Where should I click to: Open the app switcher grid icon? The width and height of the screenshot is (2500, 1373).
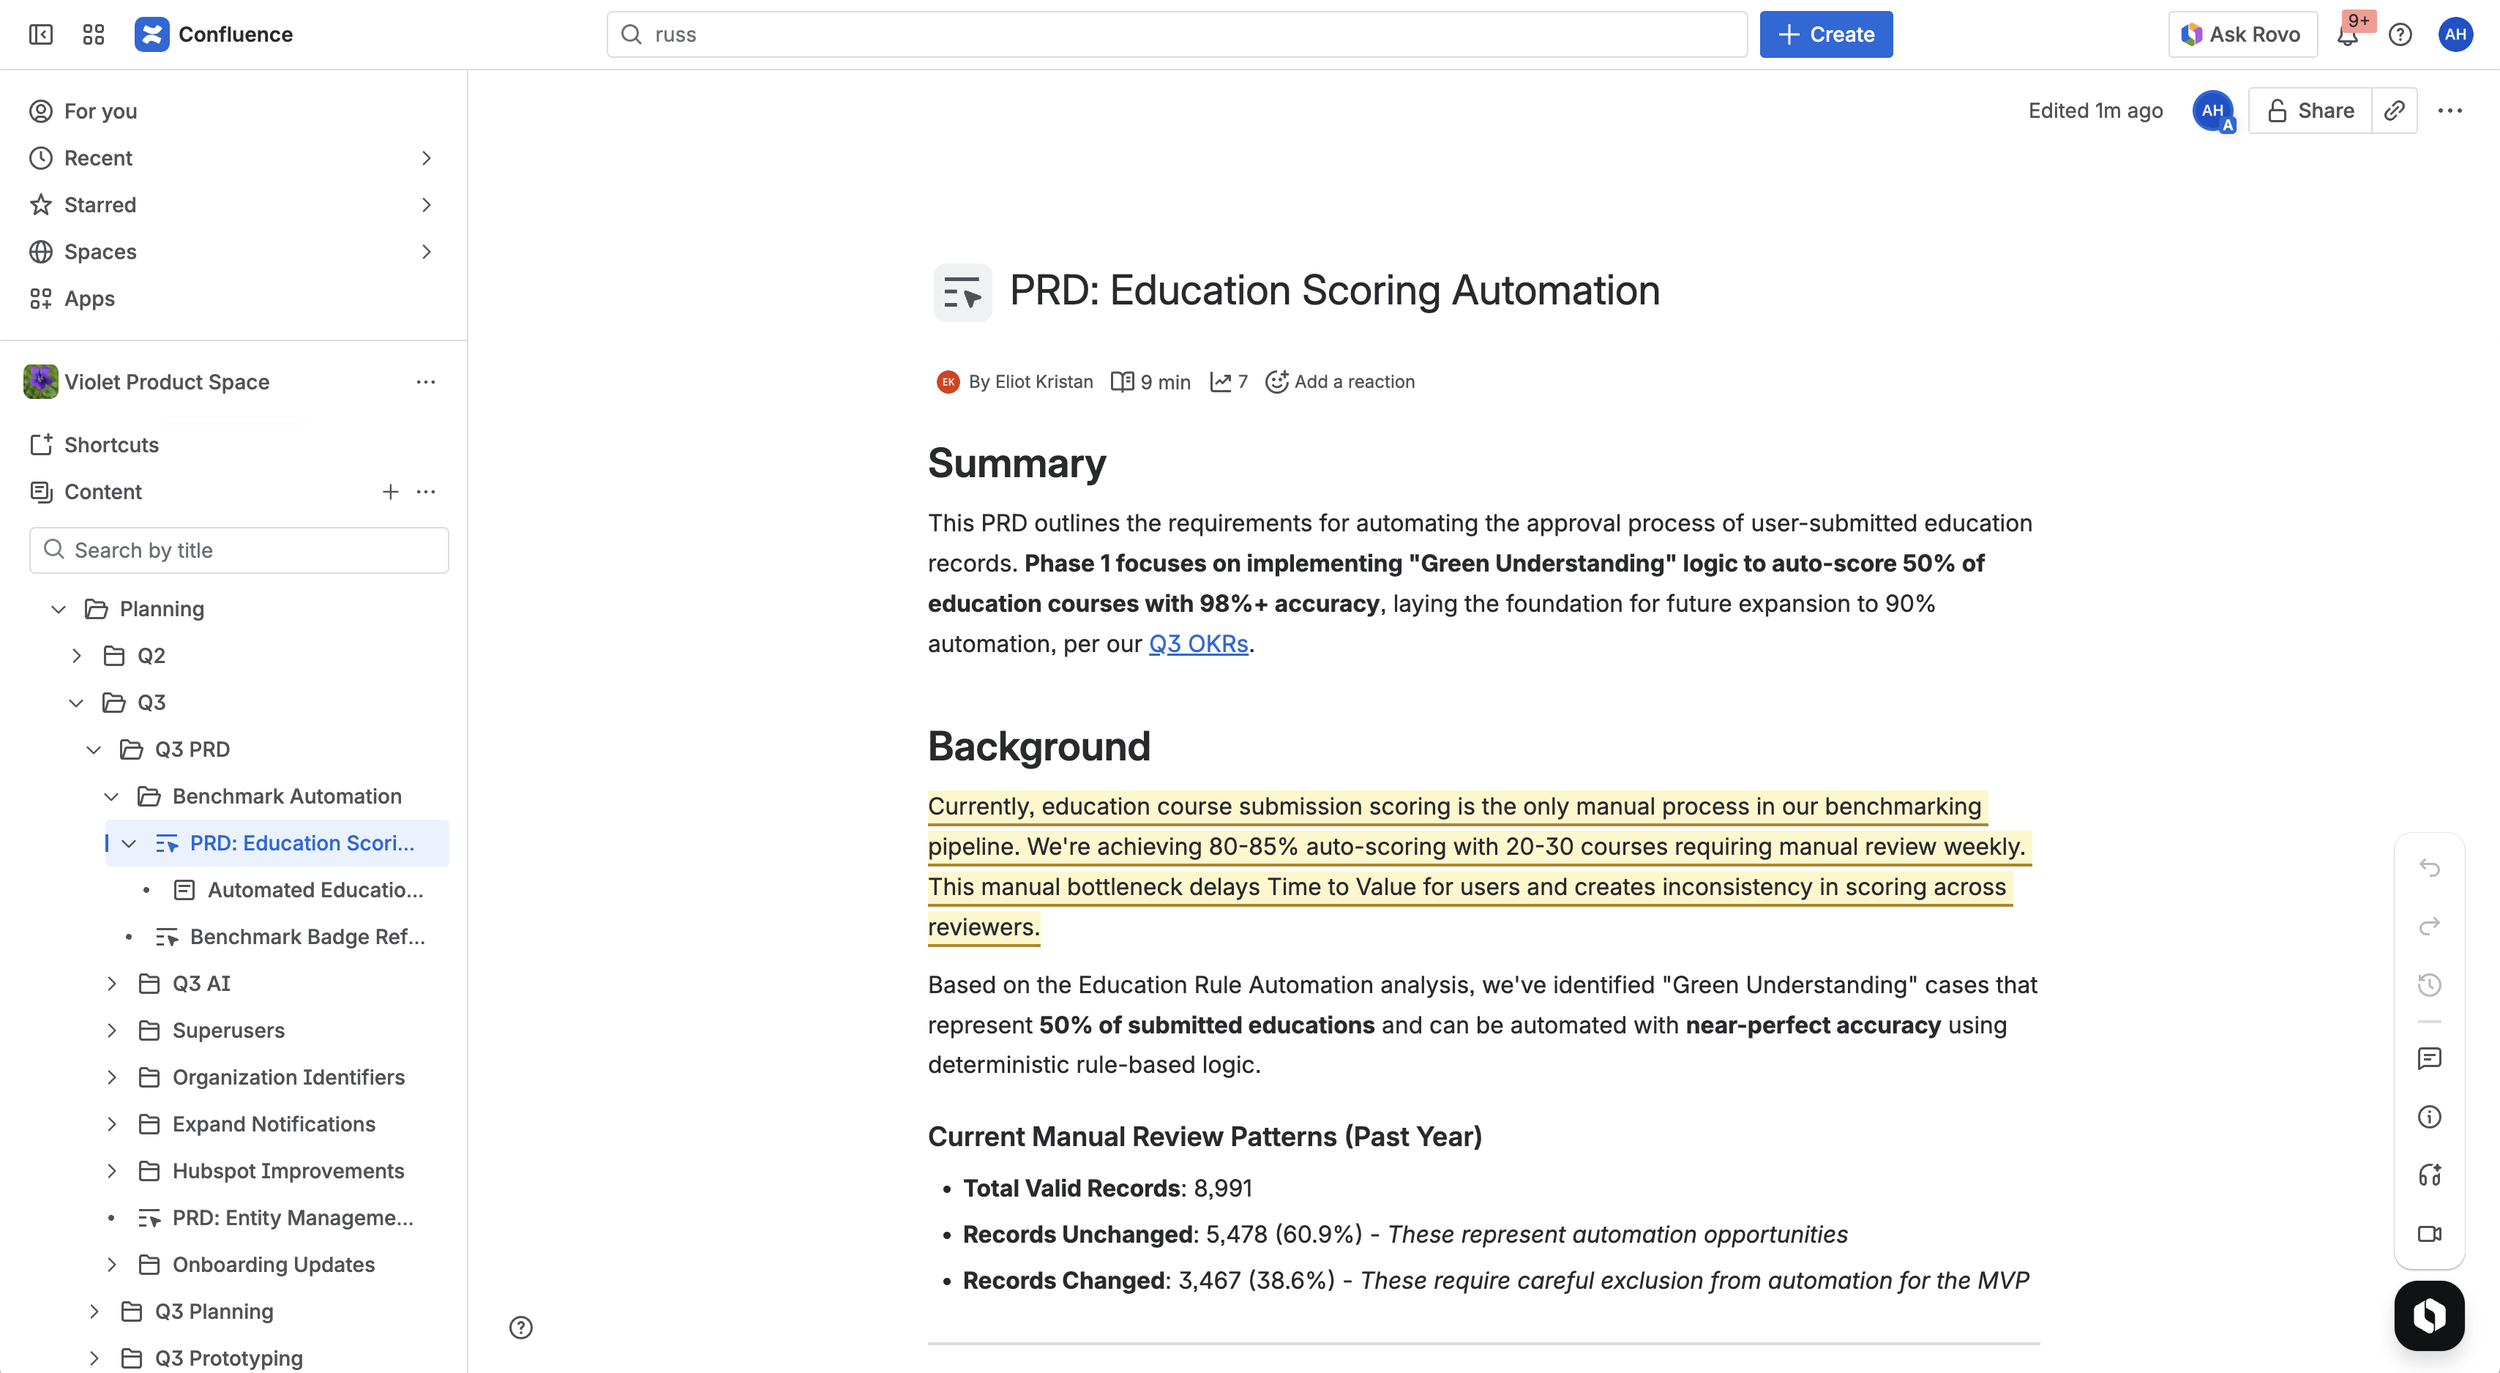[93, 34]
